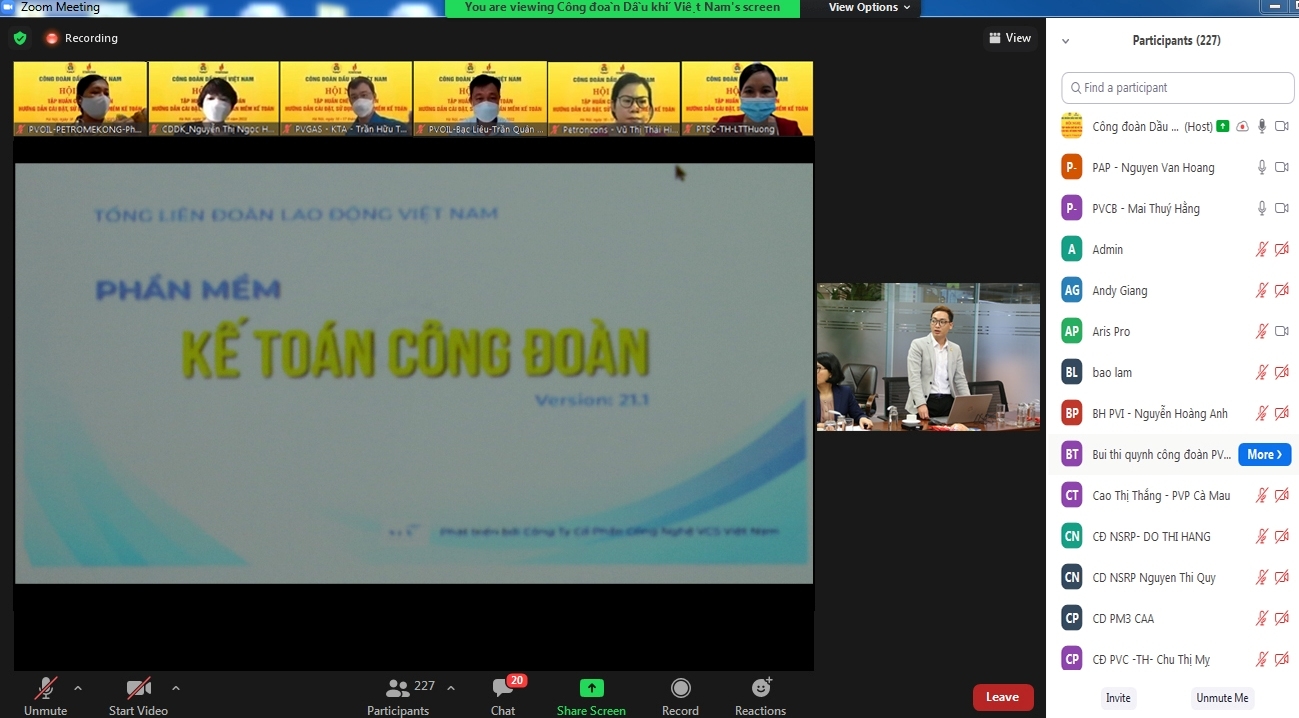Select PTSC-TH-LTTHuong video thumbnail
The height and width of the screenshot is (718, 1299).
pos(747,98)
